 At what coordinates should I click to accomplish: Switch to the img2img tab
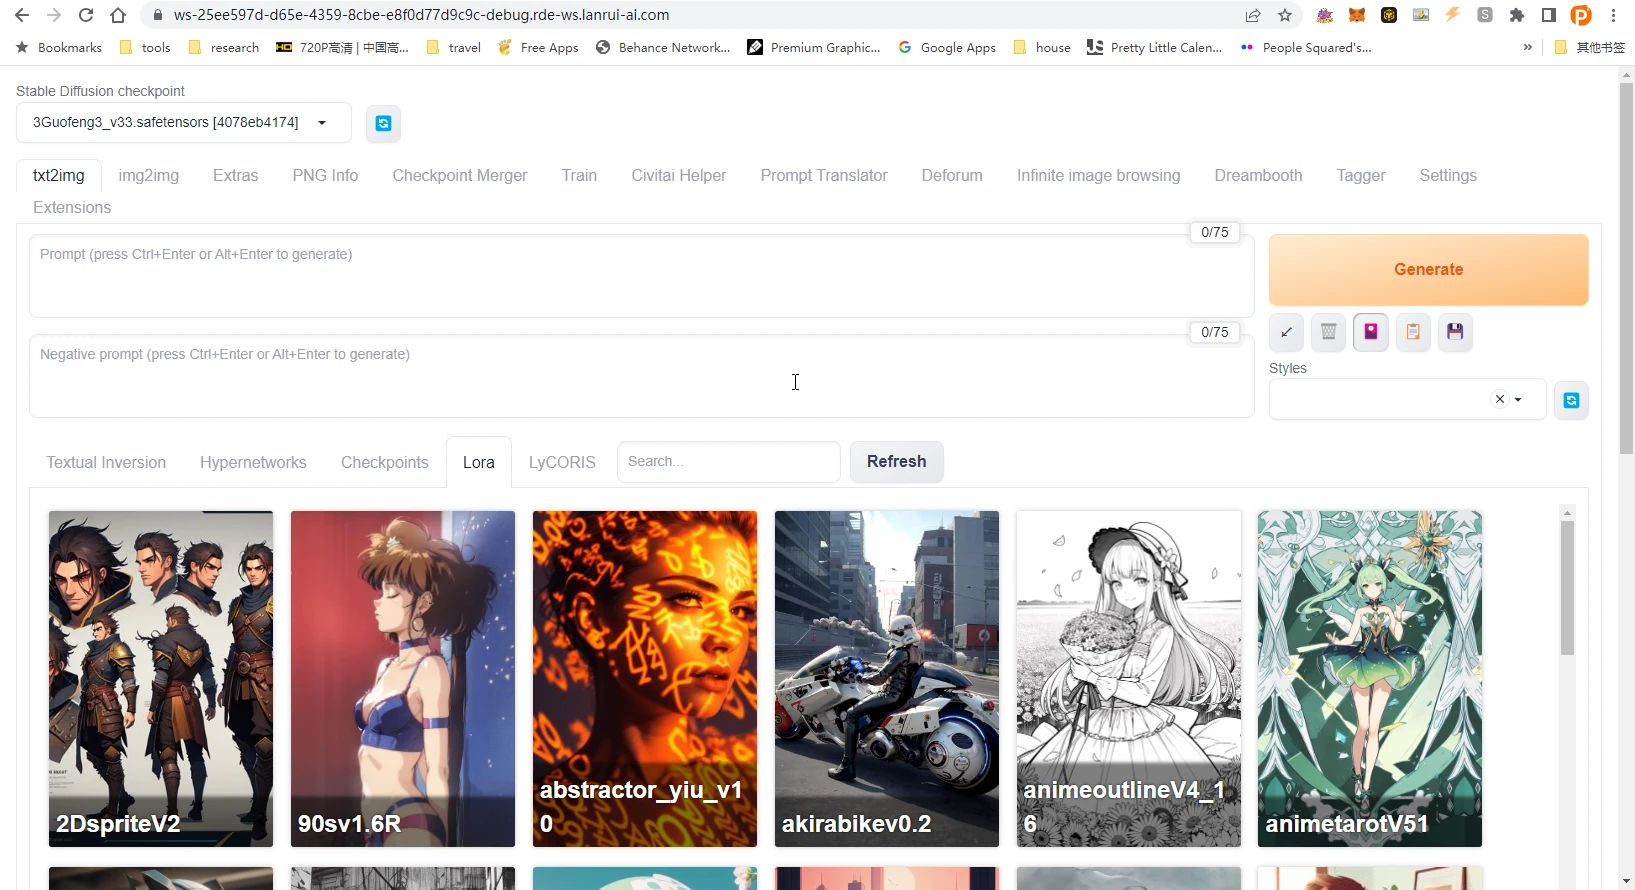(149, 175)
